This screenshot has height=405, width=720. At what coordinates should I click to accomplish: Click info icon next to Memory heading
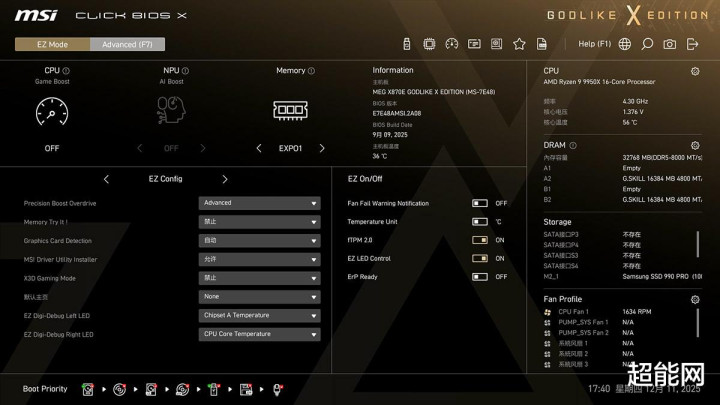(311, 71)
